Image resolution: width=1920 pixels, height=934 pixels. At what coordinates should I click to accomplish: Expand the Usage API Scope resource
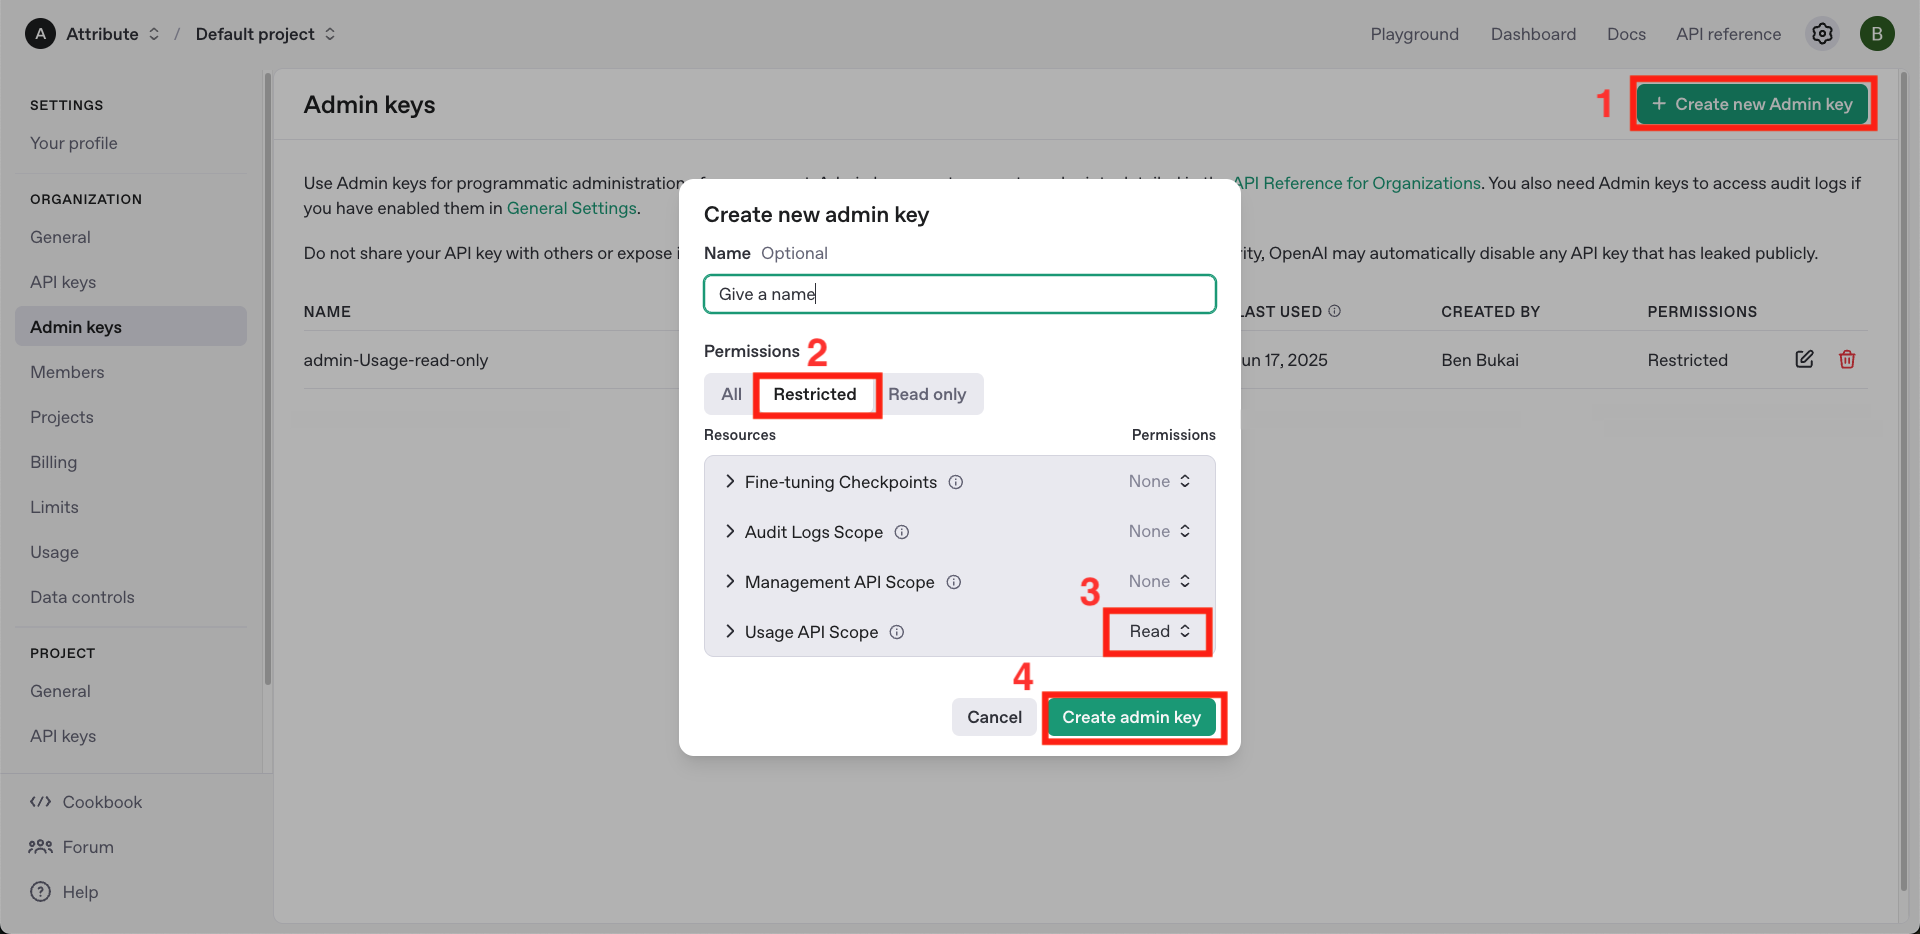tap(730, 632)
